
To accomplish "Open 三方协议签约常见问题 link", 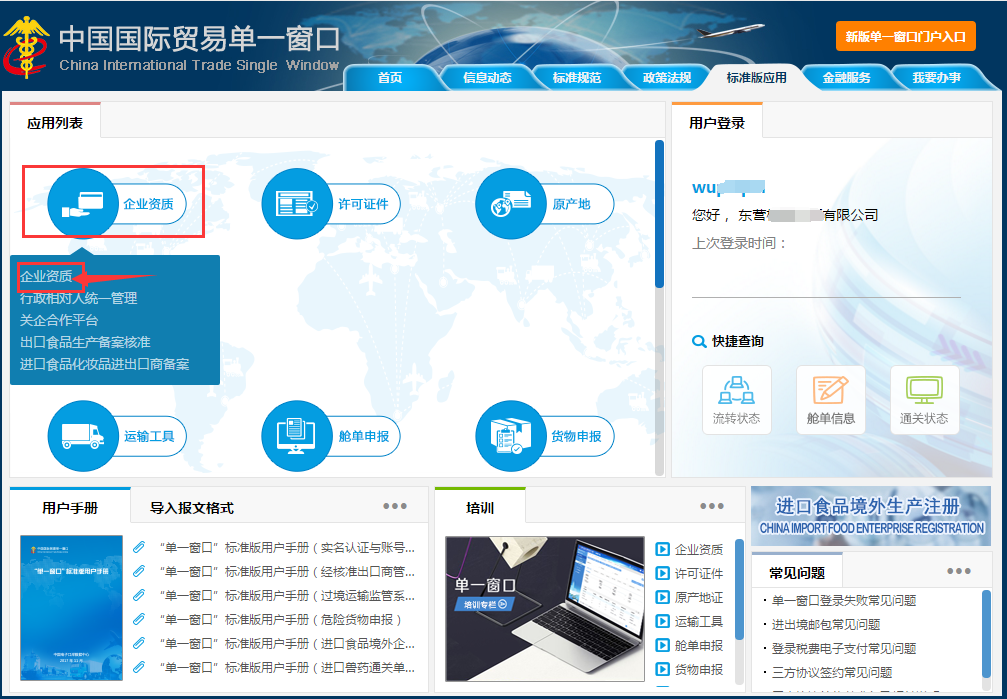I will pyautogui.click(x=832, y=672).
